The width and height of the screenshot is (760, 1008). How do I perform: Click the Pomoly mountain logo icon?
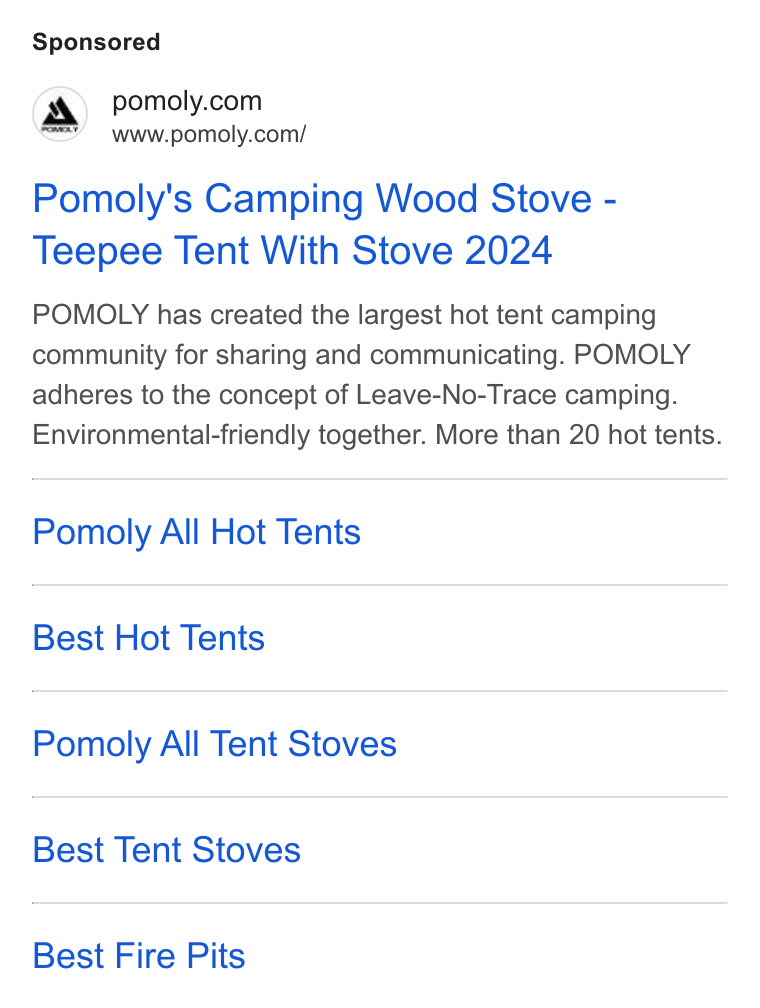point(60,113)
